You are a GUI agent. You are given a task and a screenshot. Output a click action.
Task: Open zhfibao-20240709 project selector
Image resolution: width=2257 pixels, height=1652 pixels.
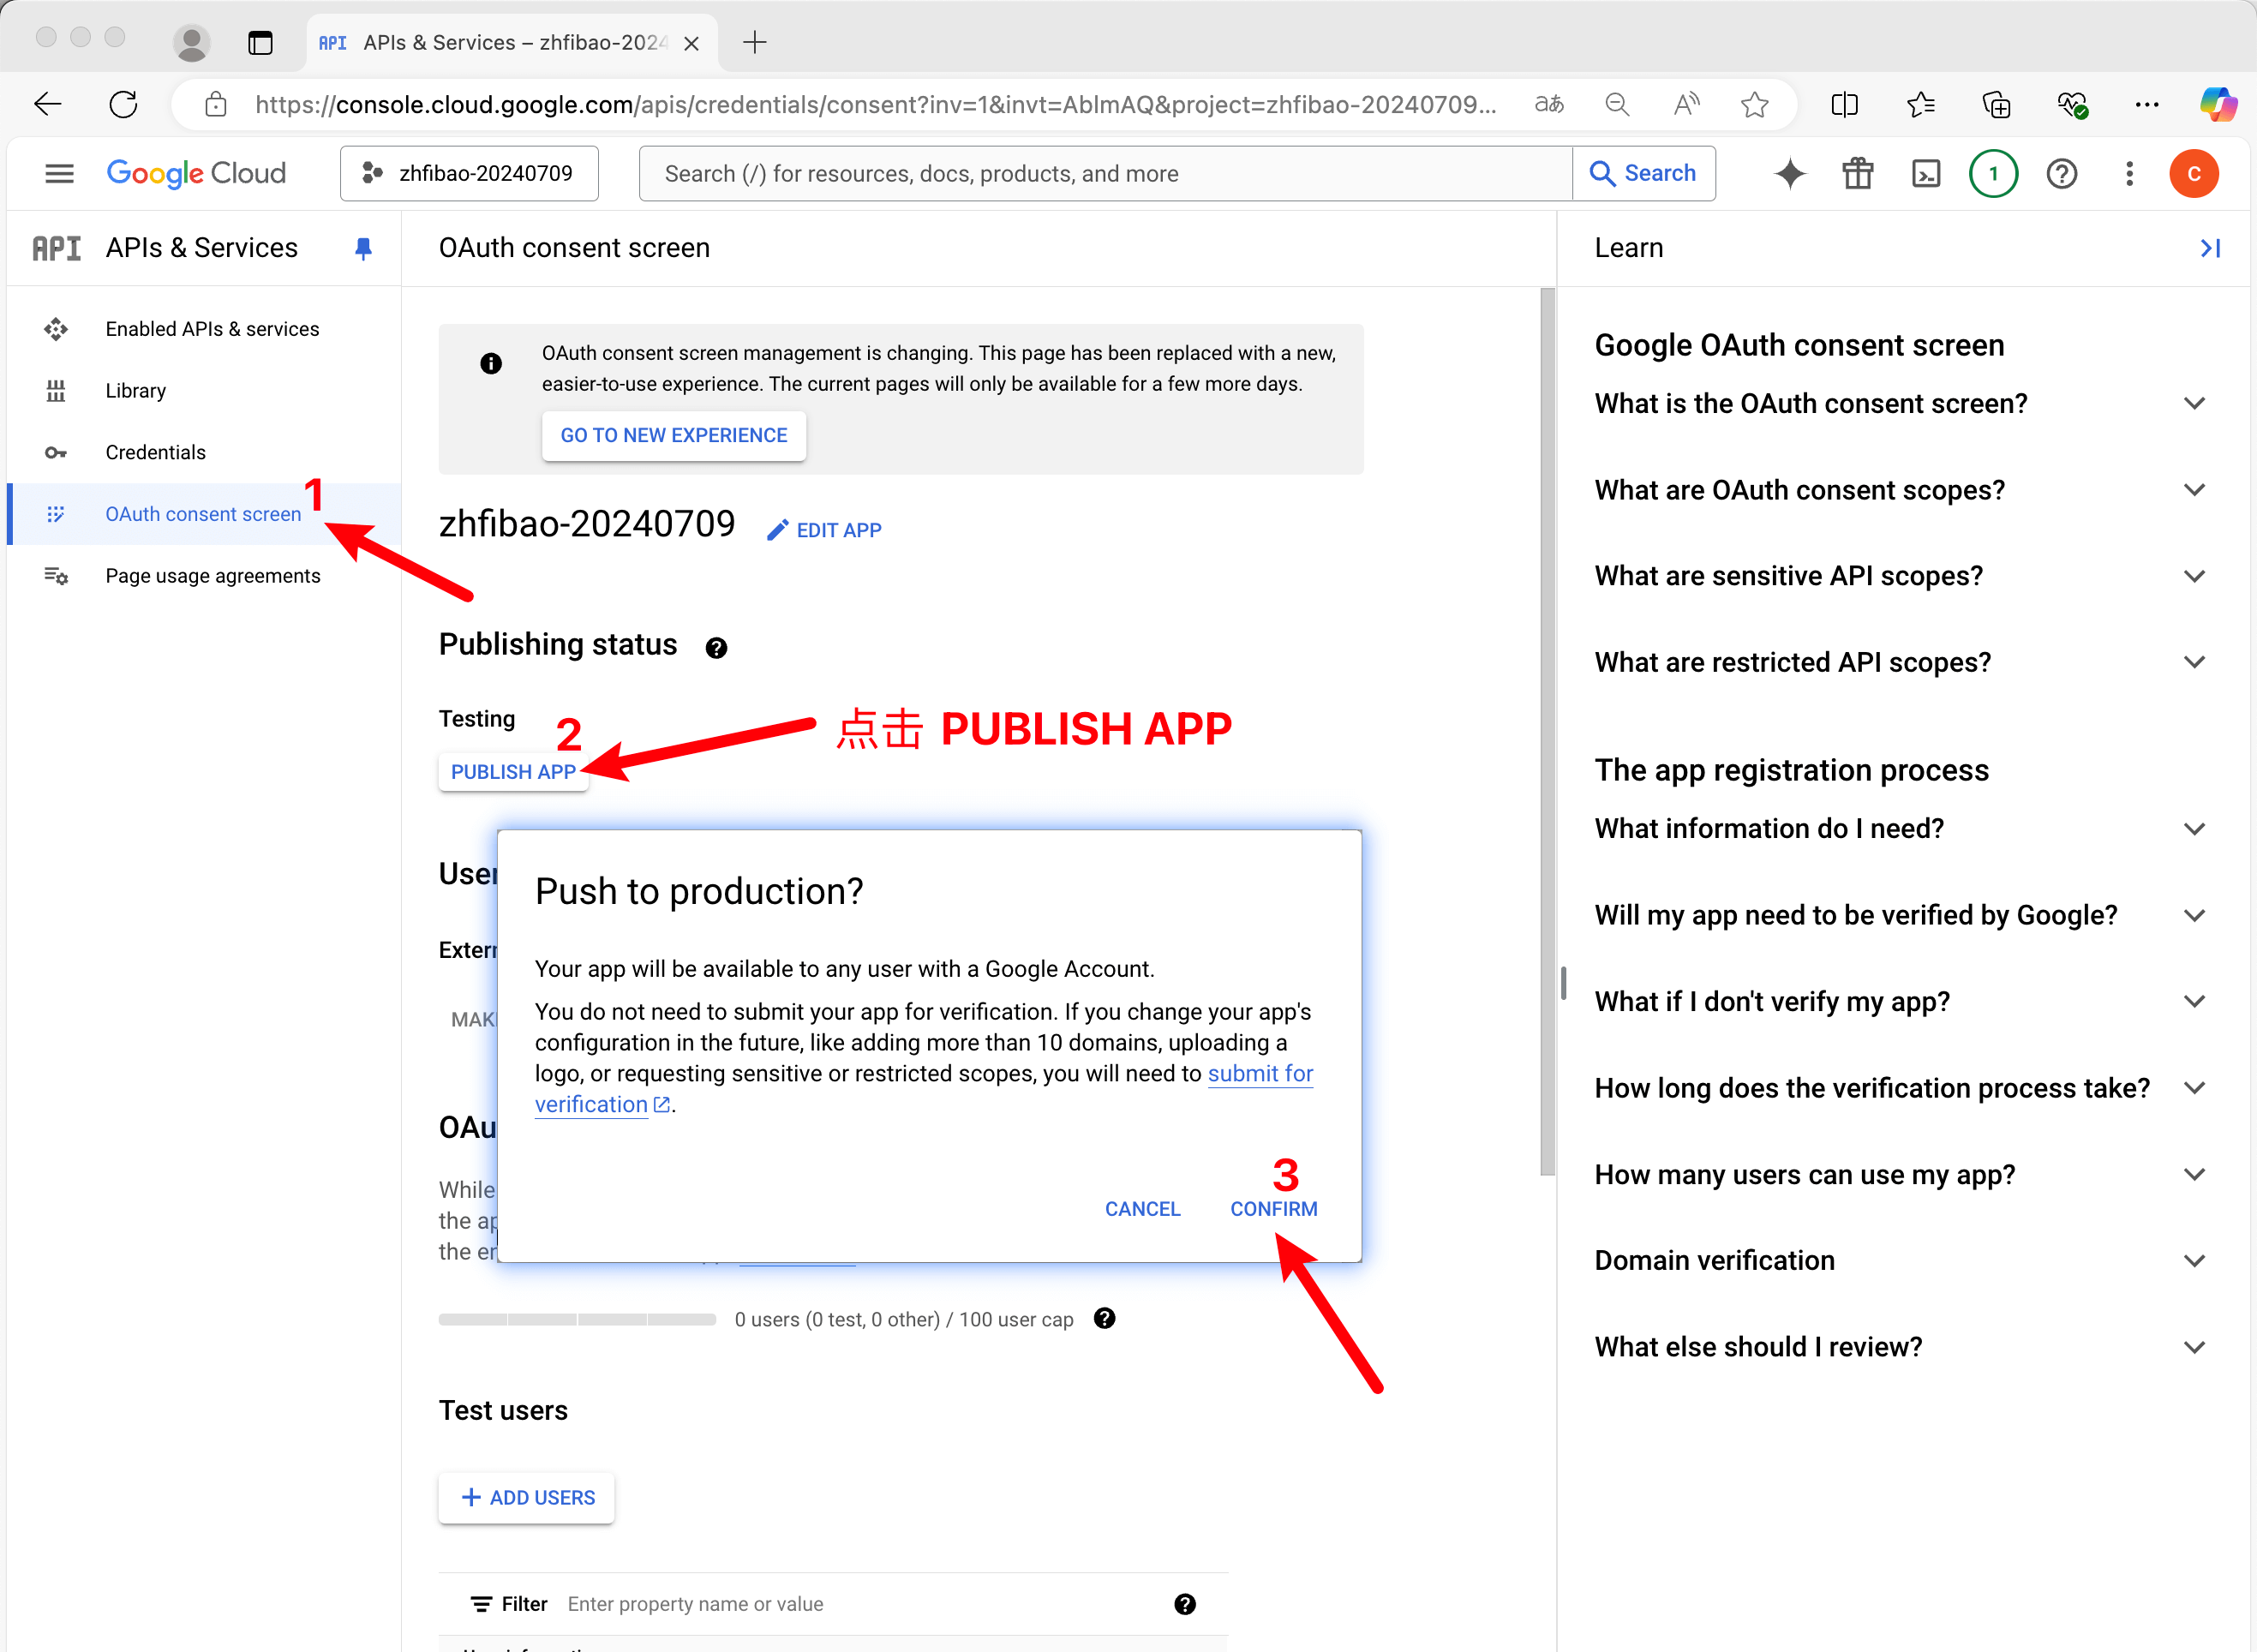469,174
